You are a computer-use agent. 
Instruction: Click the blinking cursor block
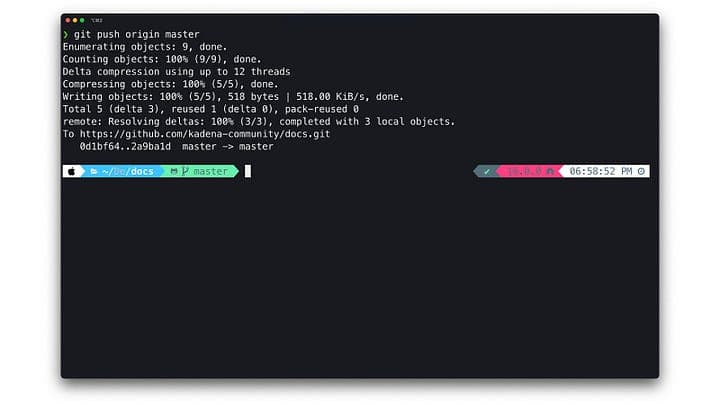coord(248,171)
